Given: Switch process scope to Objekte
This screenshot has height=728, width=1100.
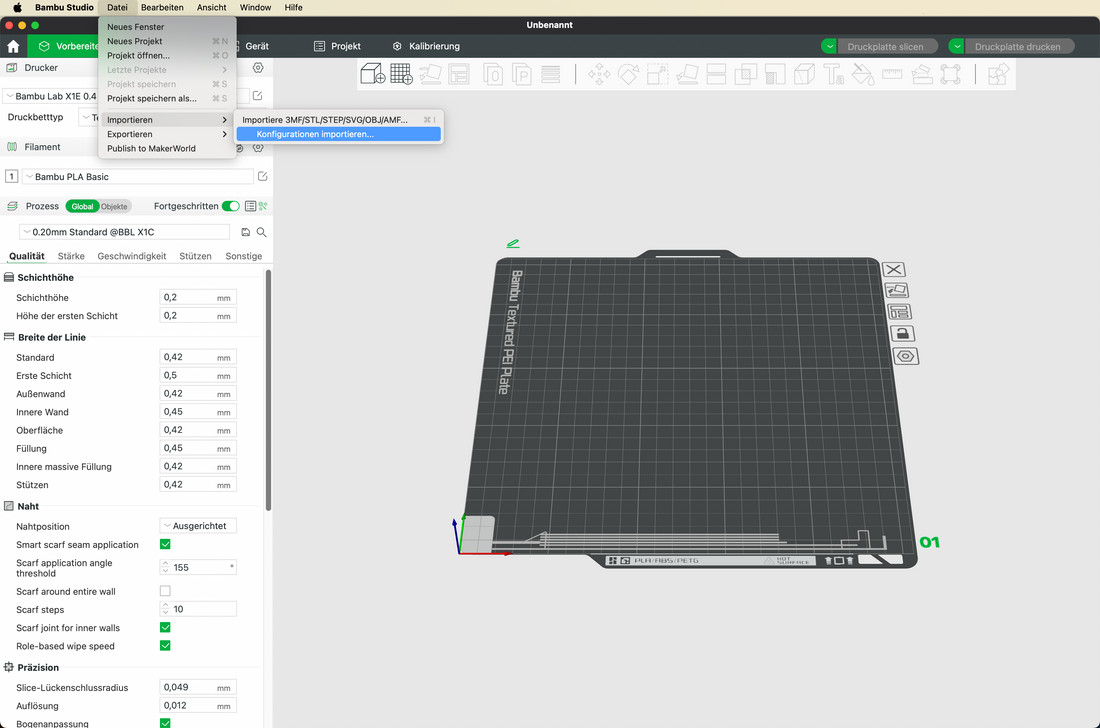Looking at the screenshot, I should tap(114, 206).
